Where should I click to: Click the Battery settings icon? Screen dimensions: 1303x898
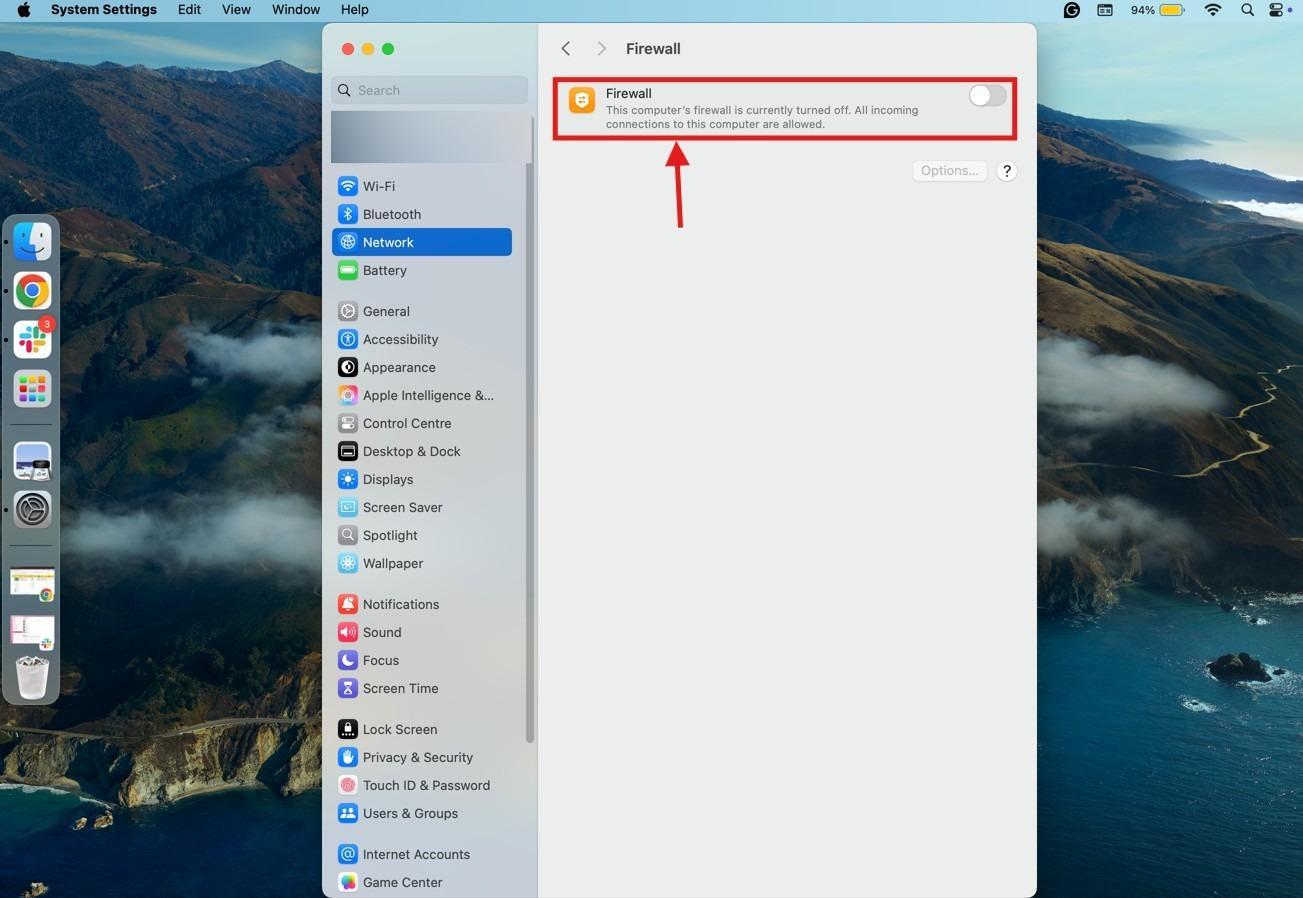[x=347, y=270]
